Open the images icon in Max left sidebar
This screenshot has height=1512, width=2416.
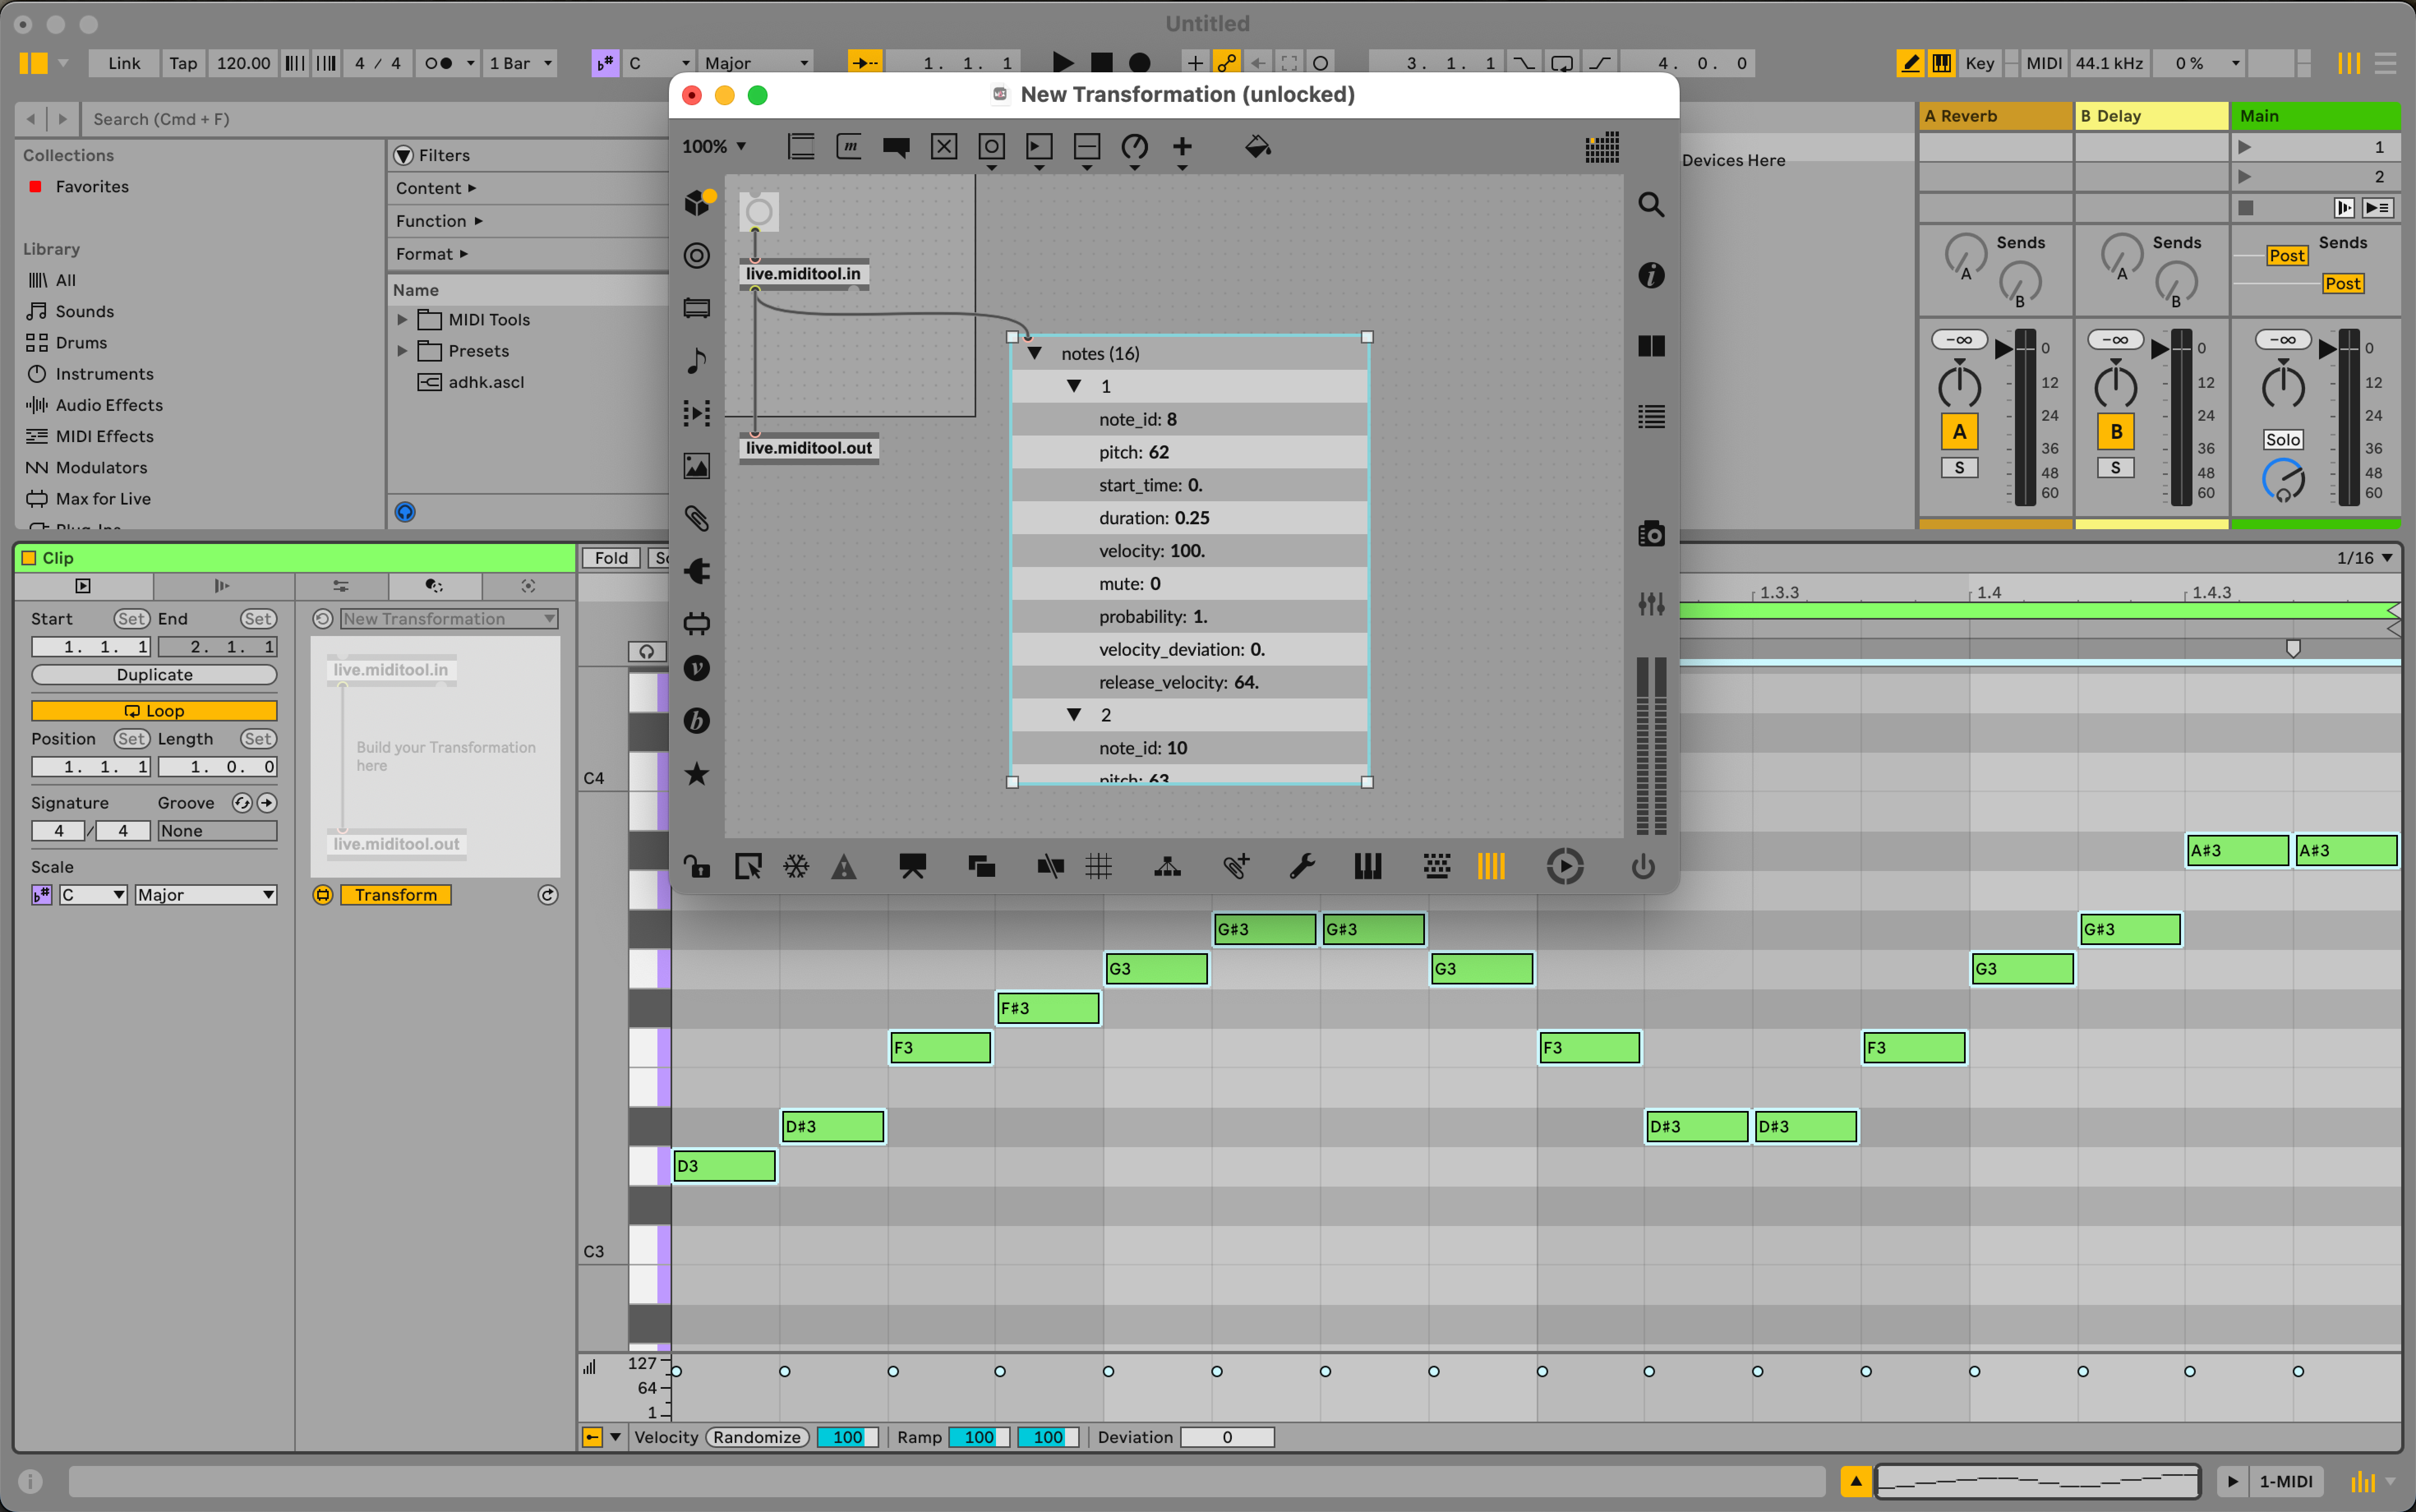(697, 466)
